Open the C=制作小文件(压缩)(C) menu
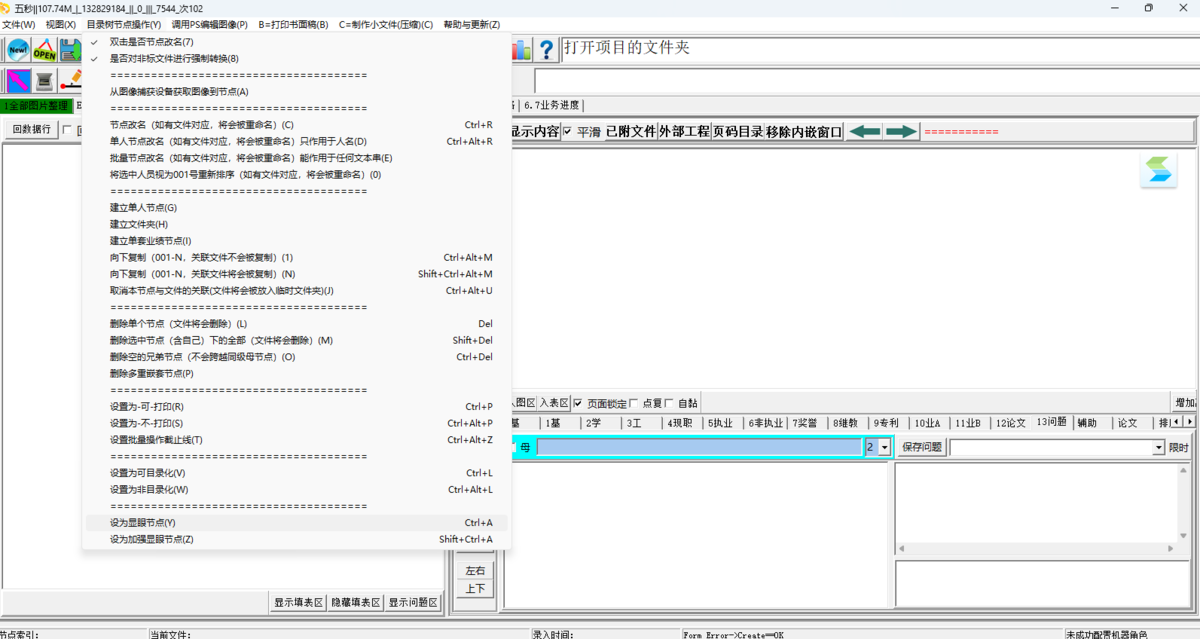Viewport: 1200px width, 639px height. pyautogui.click(x=386, y=24)
